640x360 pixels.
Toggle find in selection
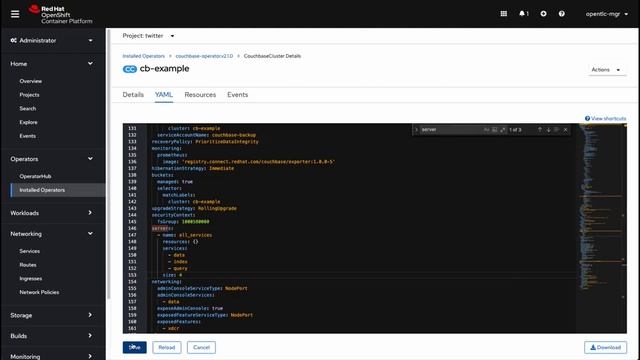(556, 129)
